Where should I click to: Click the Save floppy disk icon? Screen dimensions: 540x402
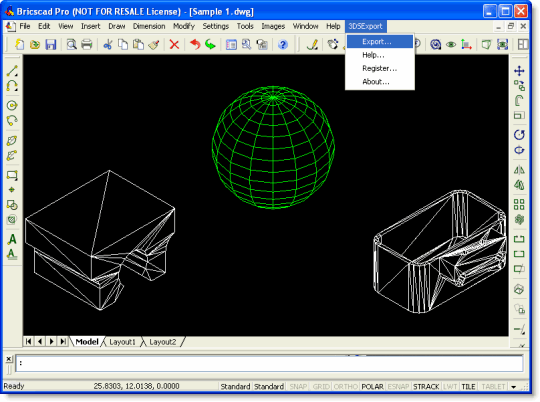point(51,44)
